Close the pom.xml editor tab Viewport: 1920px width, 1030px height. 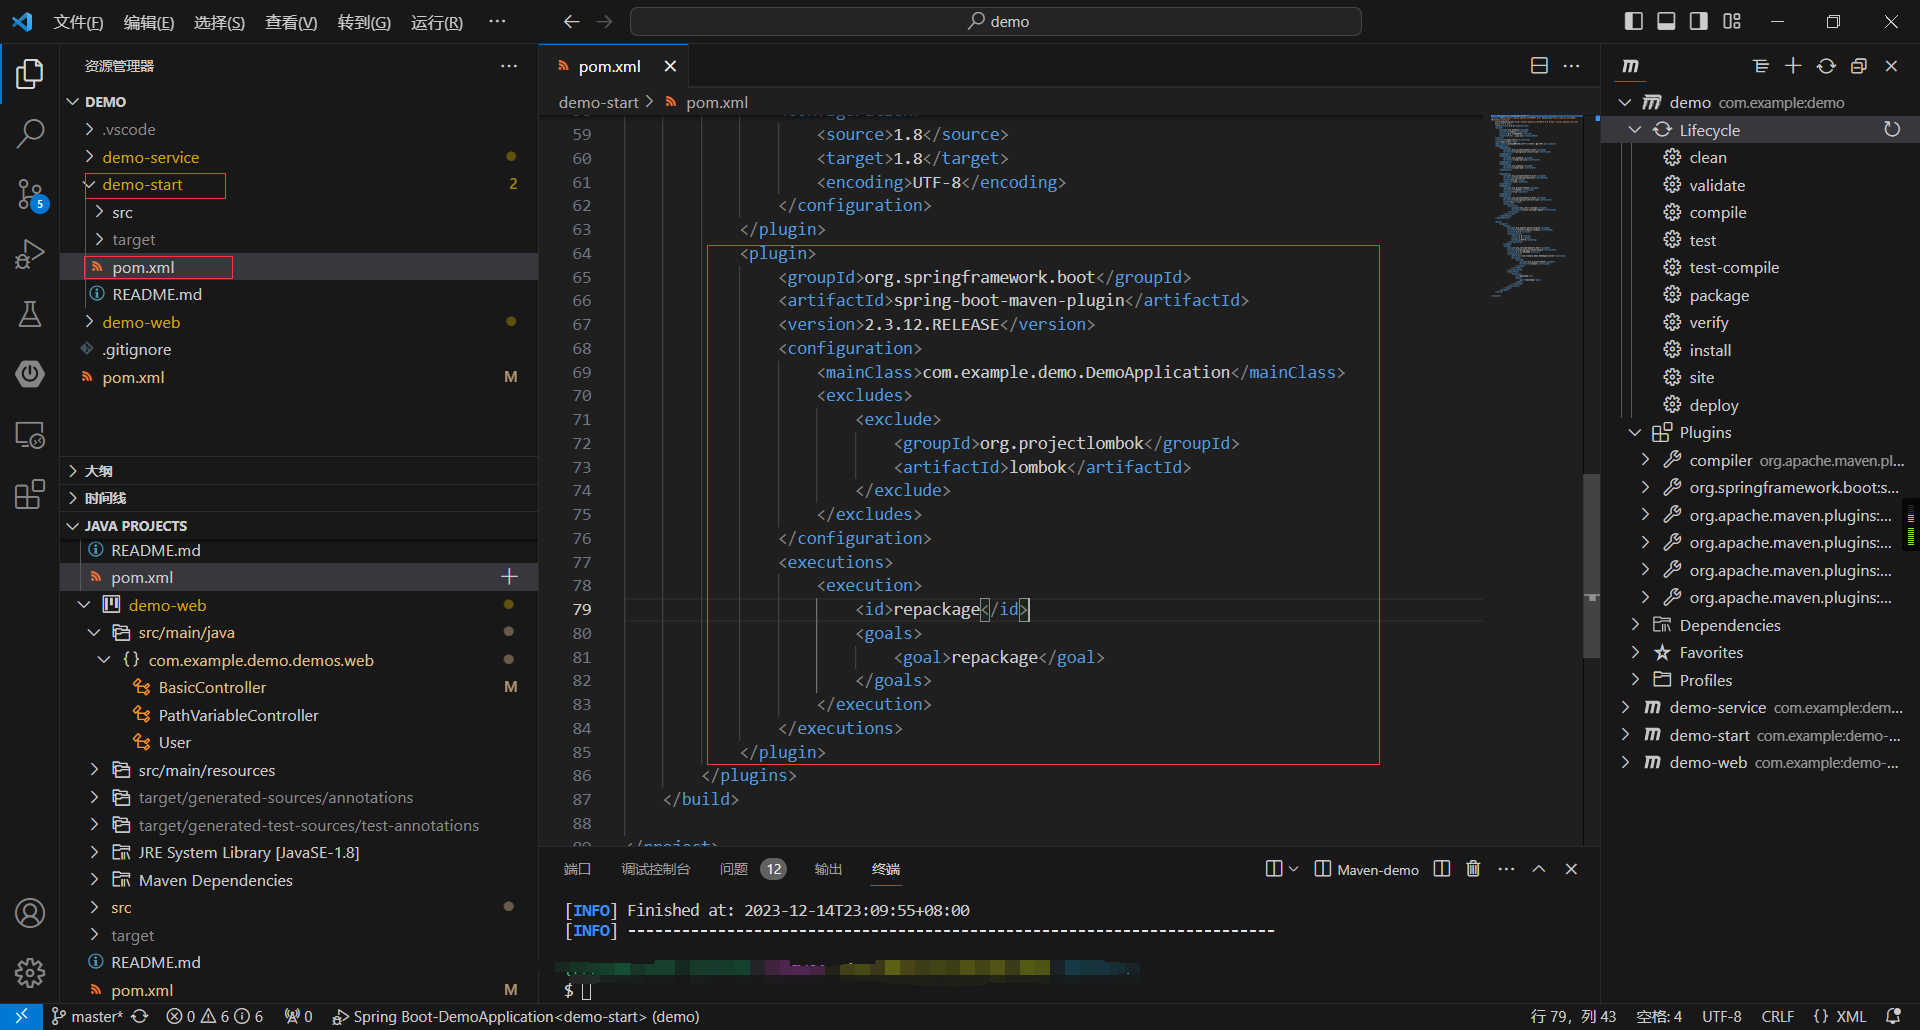[670, 66]
